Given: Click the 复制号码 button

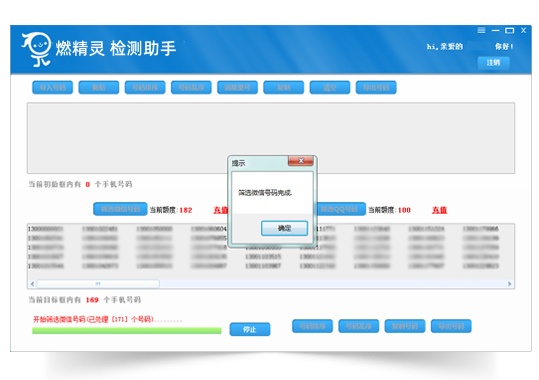Looking at the screenshot, I should (405, 326).
